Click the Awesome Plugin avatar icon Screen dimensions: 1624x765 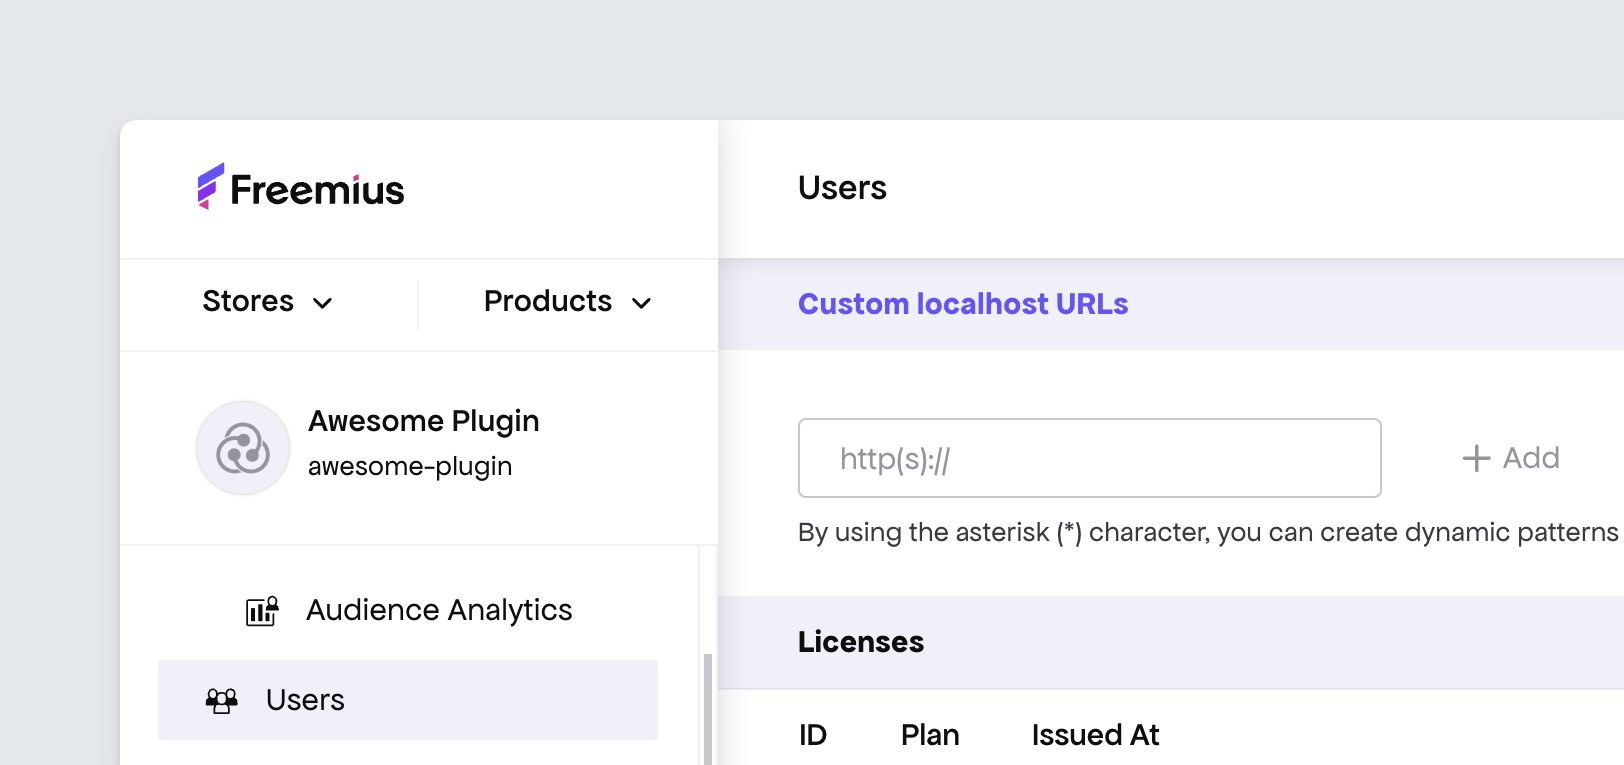coord(243,448)
